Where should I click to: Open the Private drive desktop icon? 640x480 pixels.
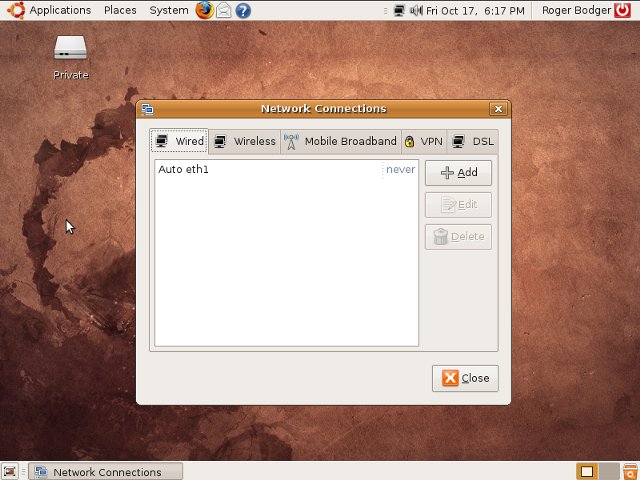tap(71, 57)
